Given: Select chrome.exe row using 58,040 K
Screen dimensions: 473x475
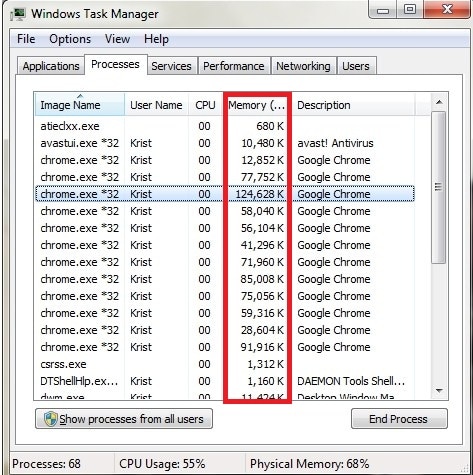Looking at the screenshot, I should [224, 211].
